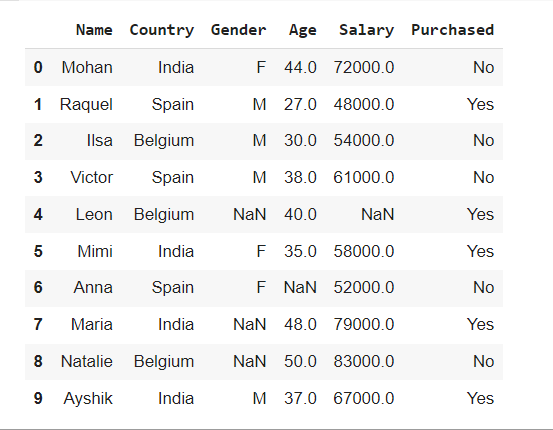The height and width of the screenshot is (430, 553).
Task: Click row index 9
Action: pos(38,399)
